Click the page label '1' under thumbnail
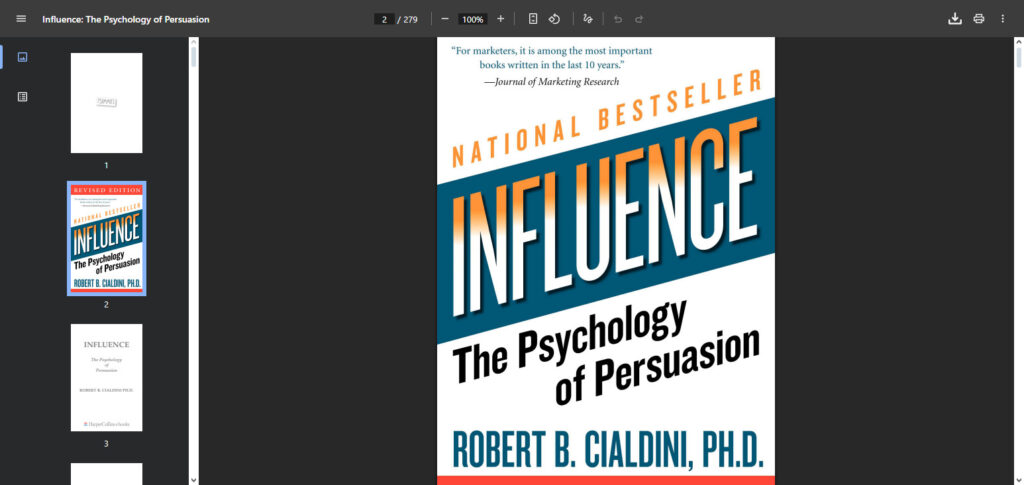Image resolution: width=1024 pixels, height=485 pixels. (x=106, y=165)
